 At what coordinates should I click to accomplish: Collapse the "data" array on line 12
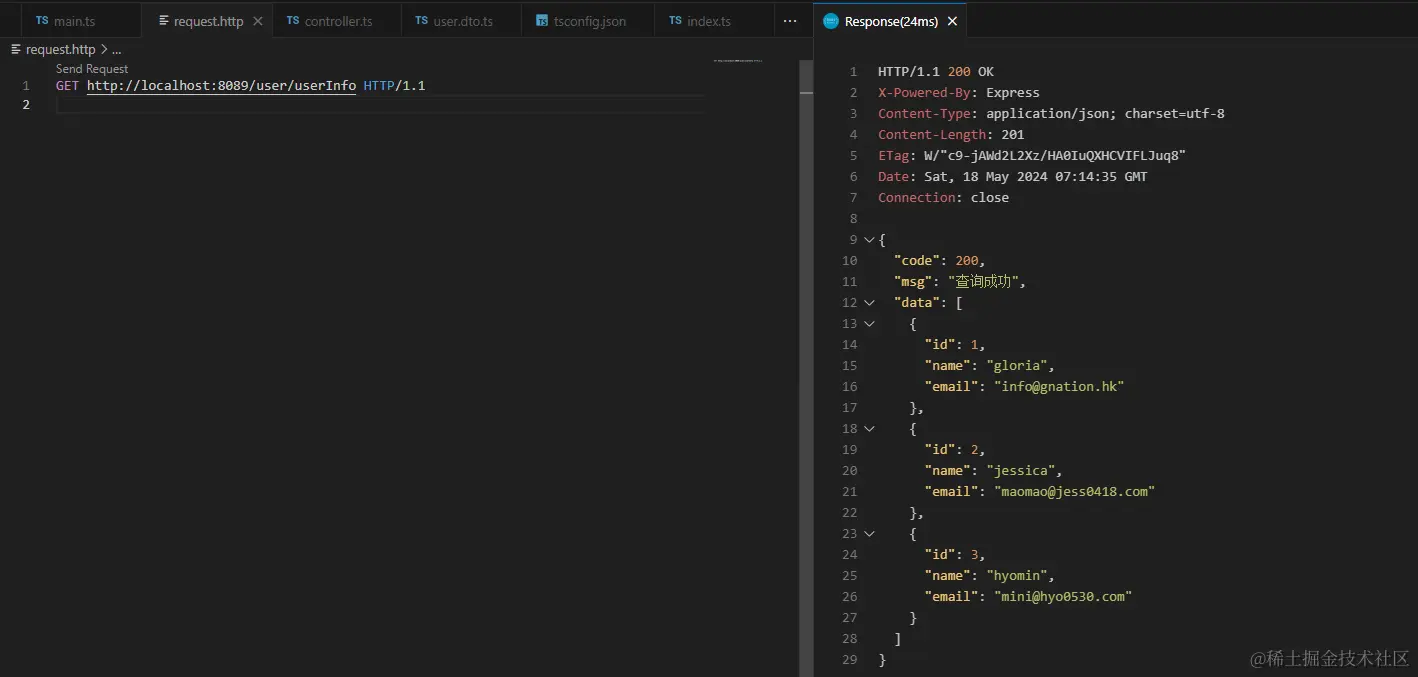click(869, 303)
